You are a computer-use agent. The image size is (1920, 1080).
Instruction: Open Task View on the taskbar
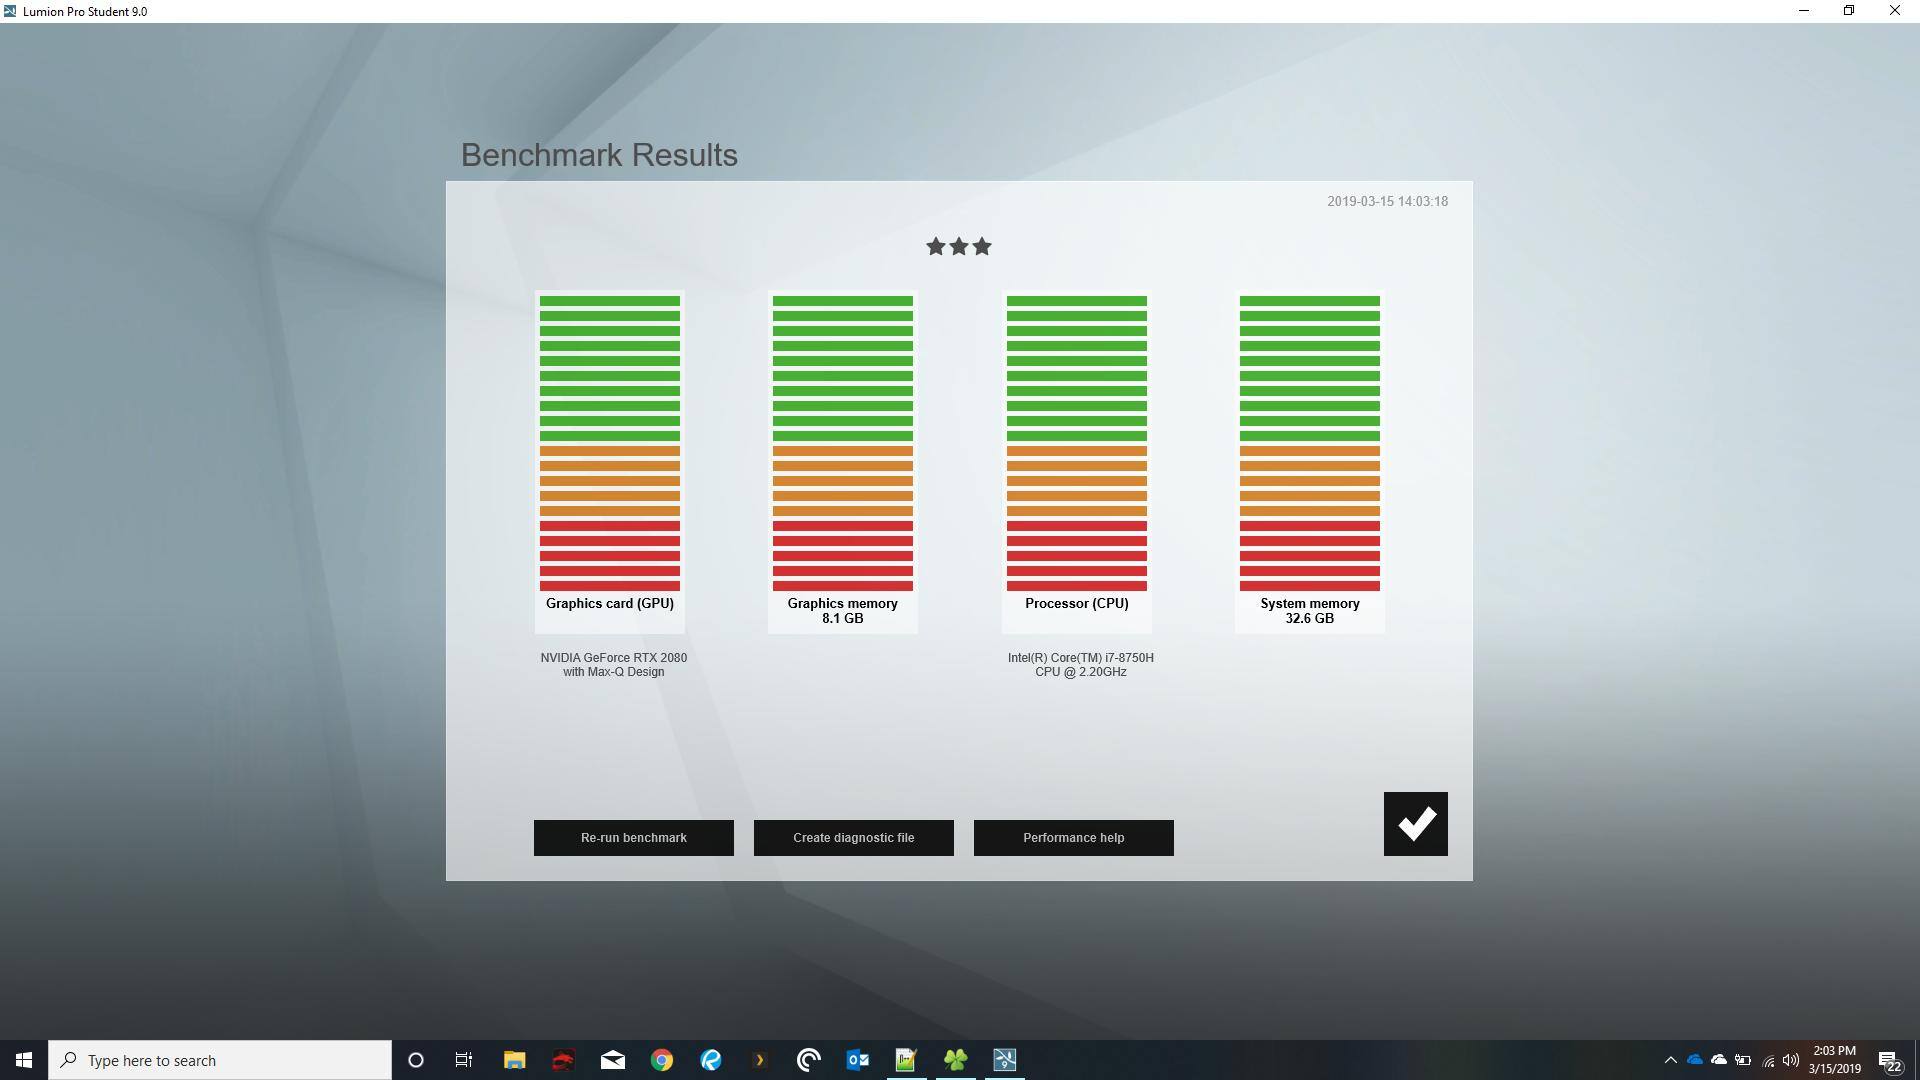(x=463, y=1060)
